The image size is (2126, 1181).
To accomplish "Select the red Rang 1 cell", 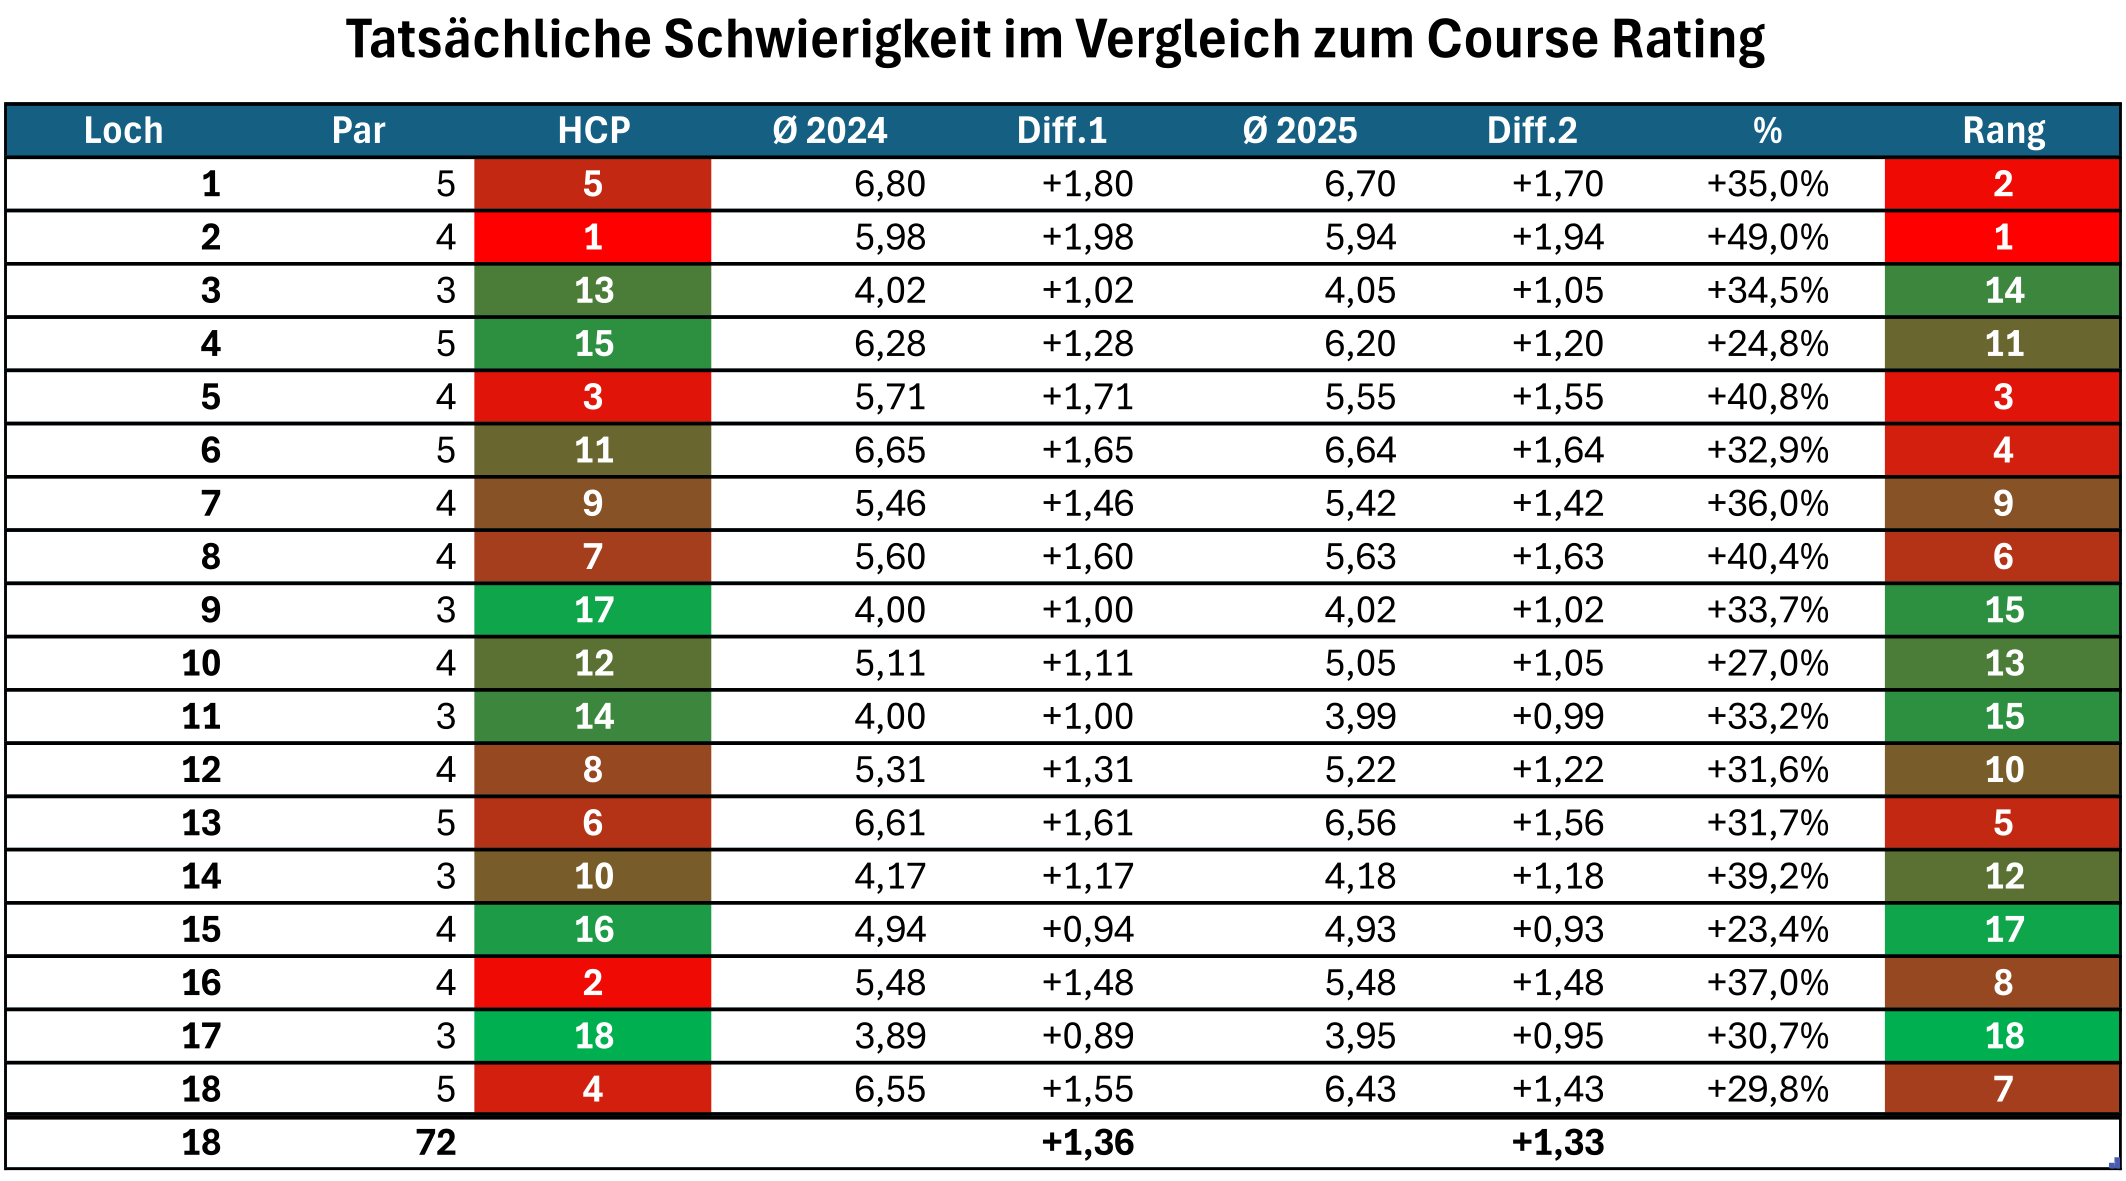I will click(x=2002, y=237).
